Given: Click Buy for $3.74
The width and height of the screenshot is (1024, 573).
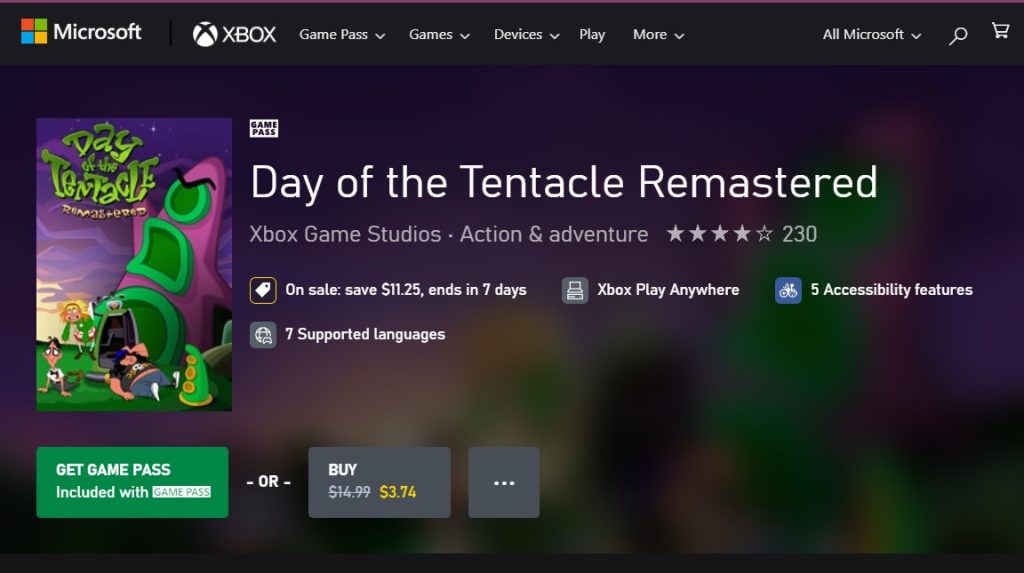Looking at the screenshot, I should point(379,482).
